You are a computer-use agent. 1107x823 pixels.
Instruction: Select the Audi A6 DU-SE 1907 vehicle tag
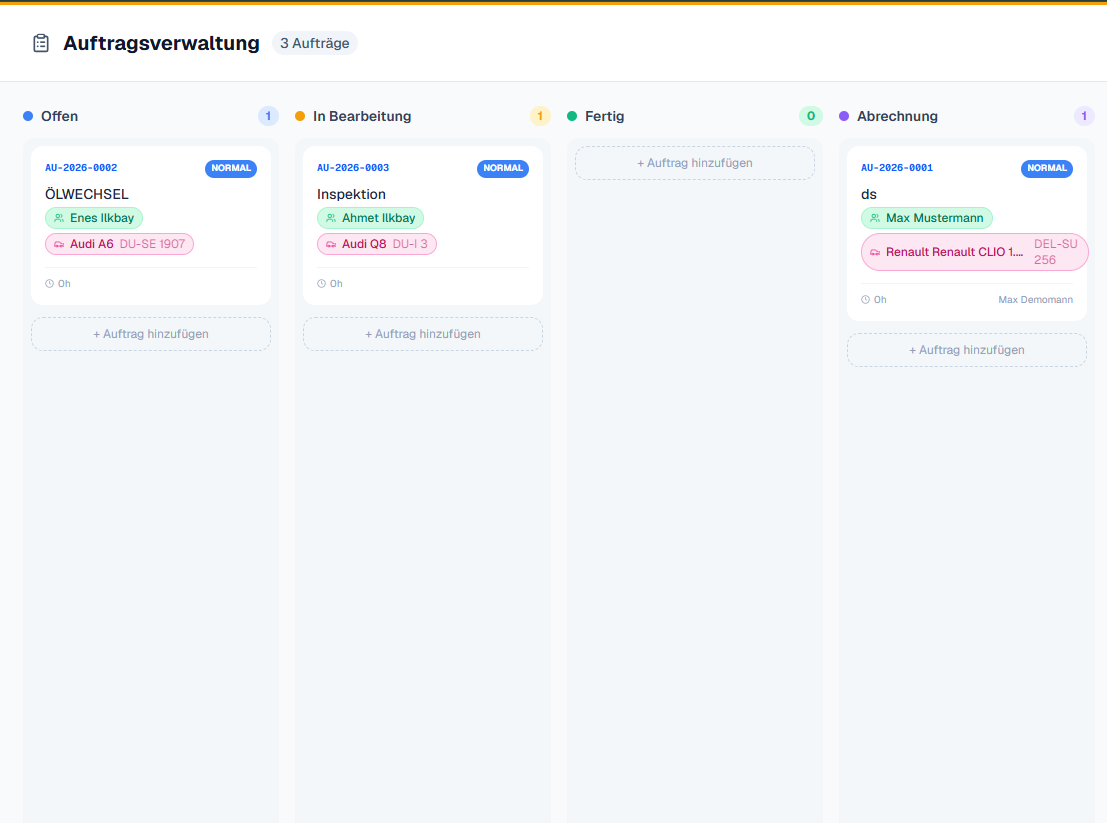coord(119,244)
